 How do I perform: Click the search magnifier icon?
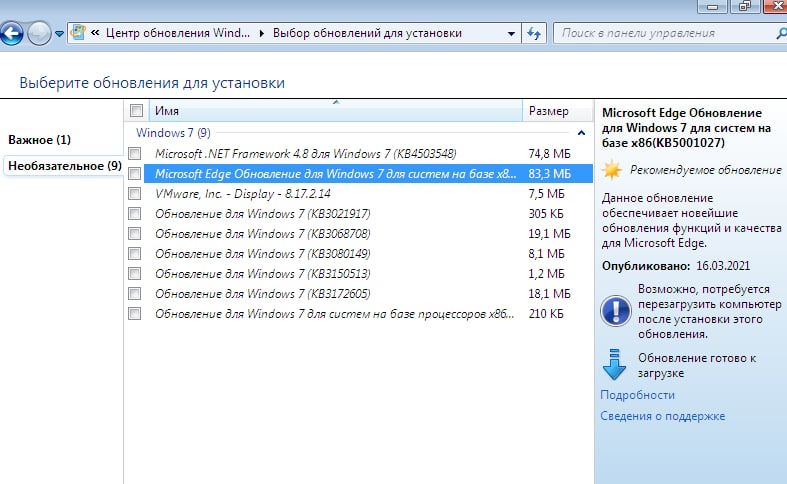tap(781, 34)
